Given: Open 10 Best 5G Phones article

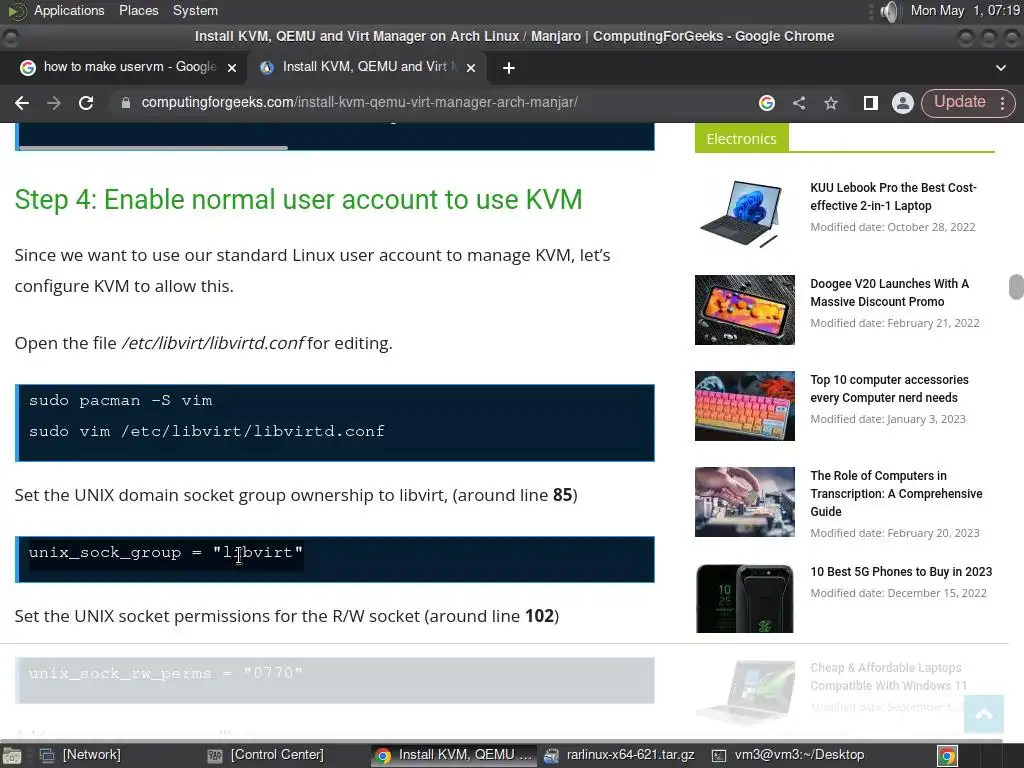Looking at the screenshot, I should coord(901,571).
